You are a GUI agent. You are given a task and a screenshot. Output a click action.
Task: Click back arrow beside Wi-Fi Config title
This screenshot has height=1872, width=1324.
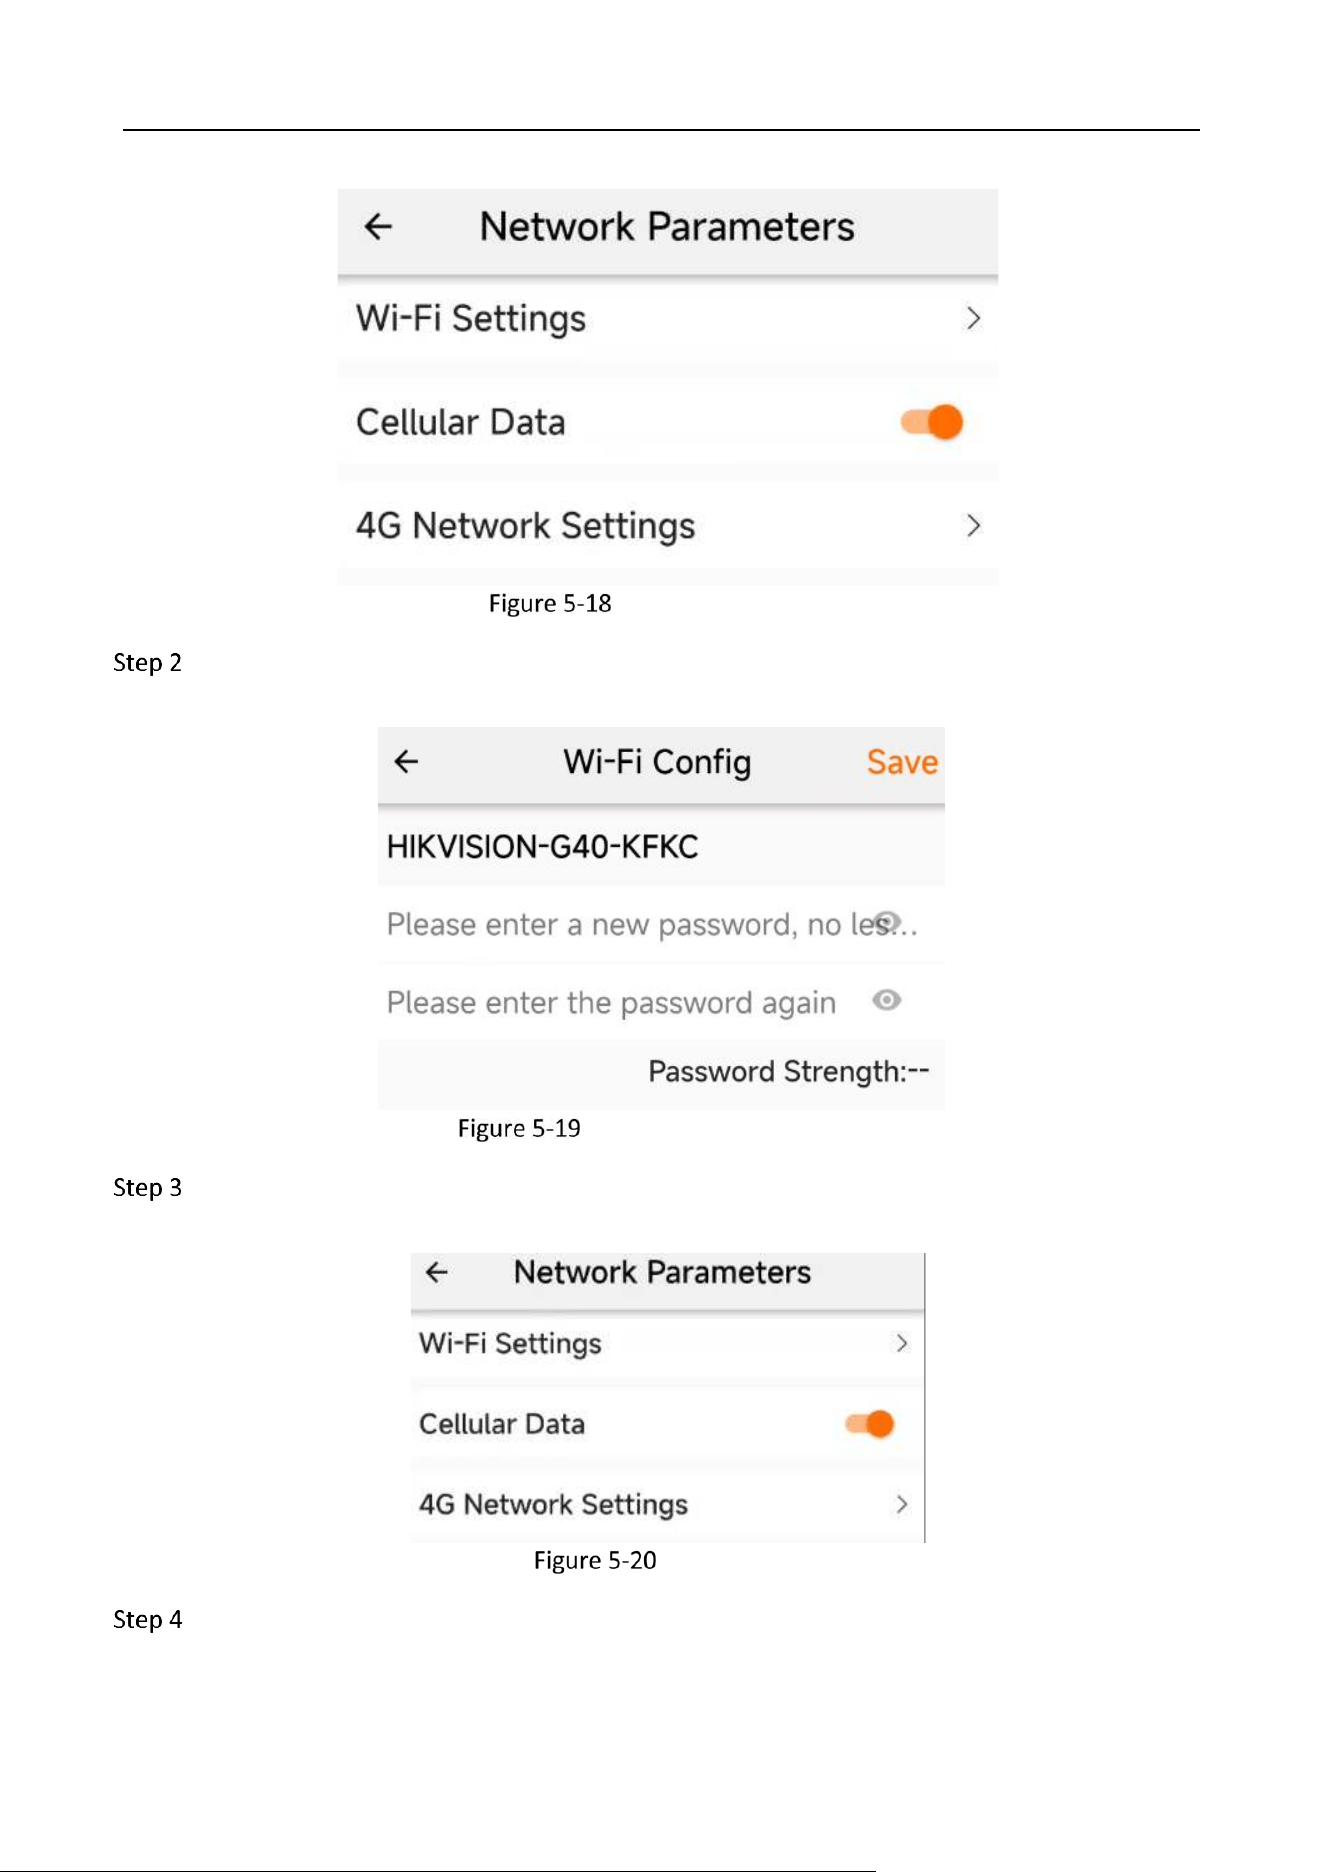click(406, 762)
